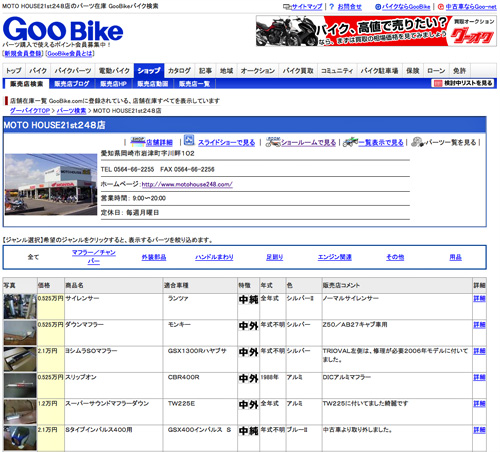The height and width of the screenshot is (452, 500).
Task: Switch to the 記事 tab
Action: [205, 71]
